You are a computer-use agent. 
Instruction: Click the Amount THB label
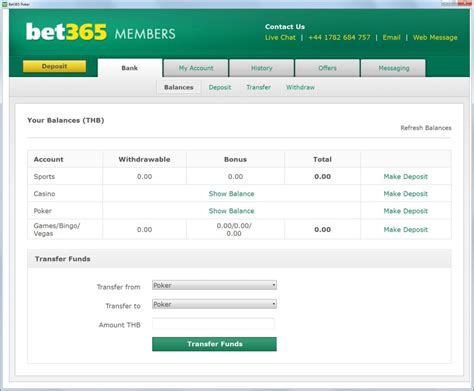tap(119, 325)
